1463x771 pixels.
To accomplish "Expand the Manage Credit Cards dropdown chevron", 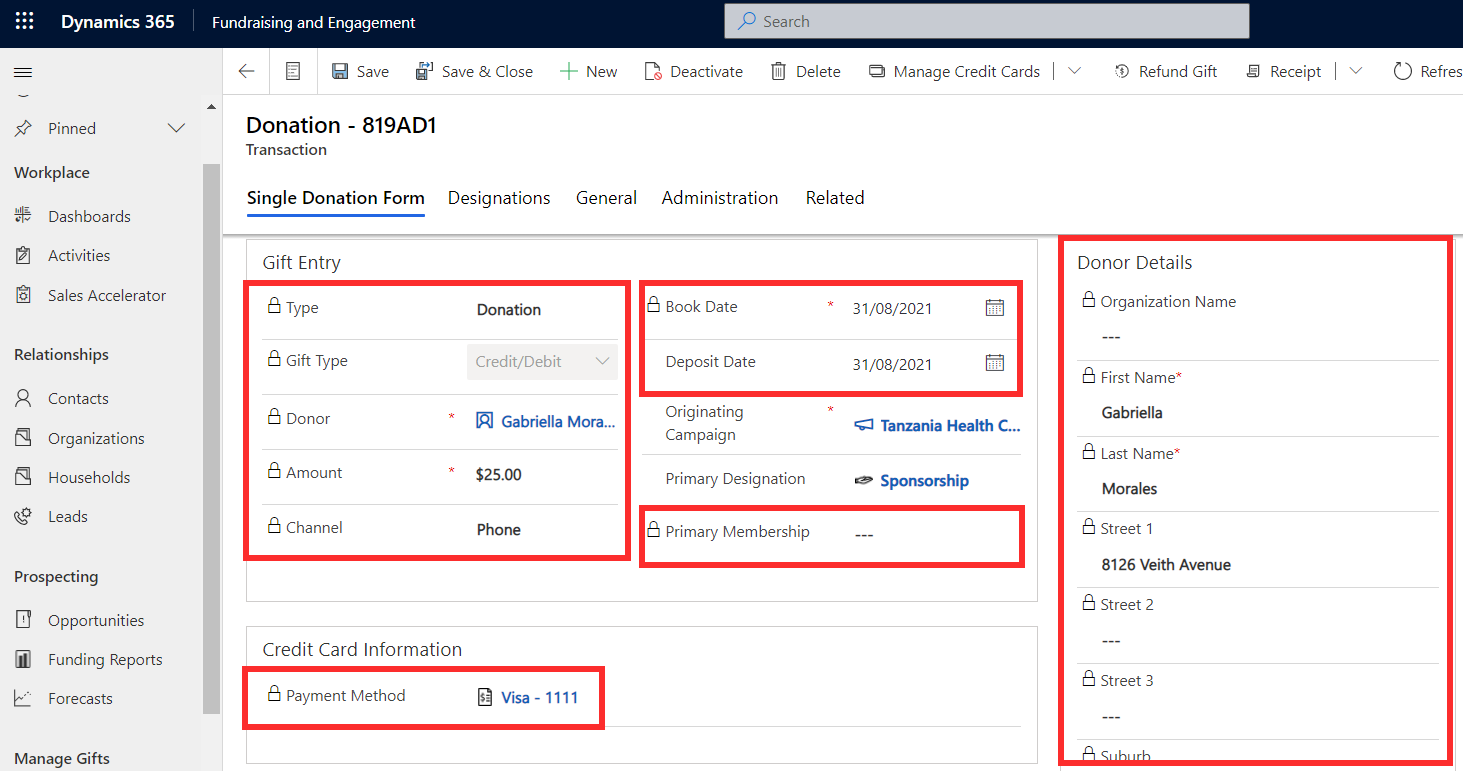I will tap(1075, 72).
